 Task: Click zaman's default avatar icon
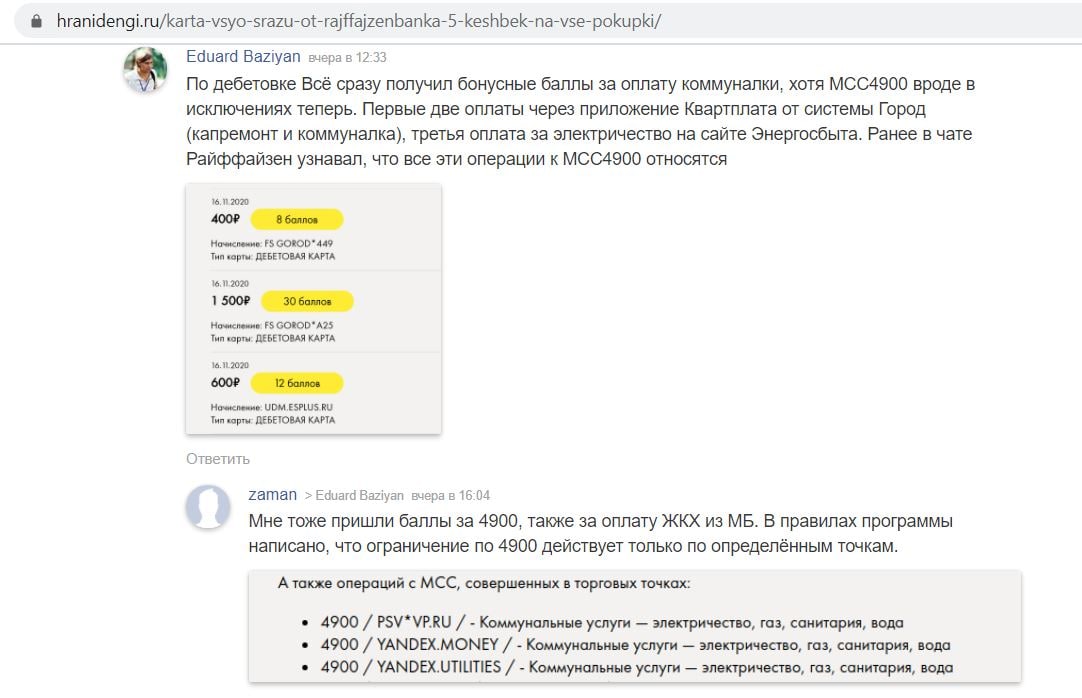[208, 506]
